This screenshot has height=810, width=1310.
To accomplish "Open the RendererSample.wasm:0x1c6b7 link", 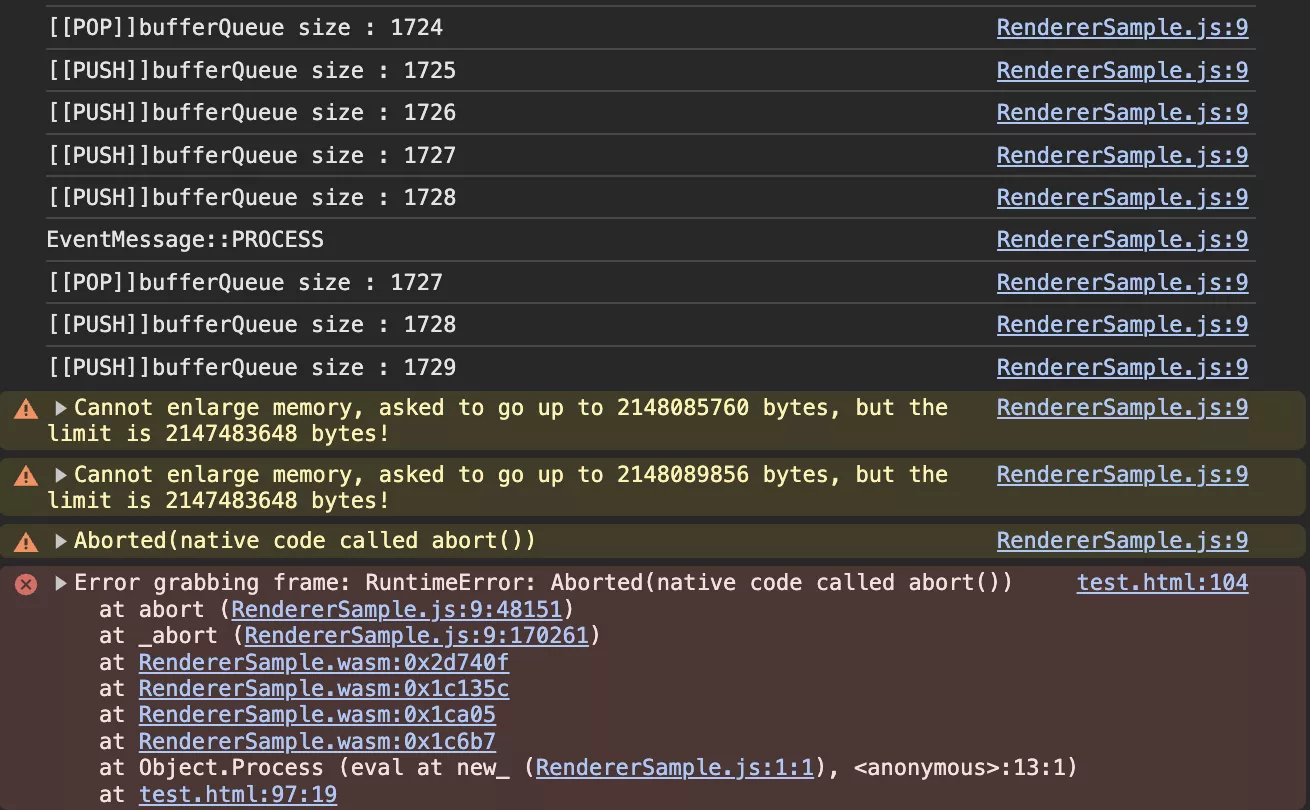I will tap(317, 742).
